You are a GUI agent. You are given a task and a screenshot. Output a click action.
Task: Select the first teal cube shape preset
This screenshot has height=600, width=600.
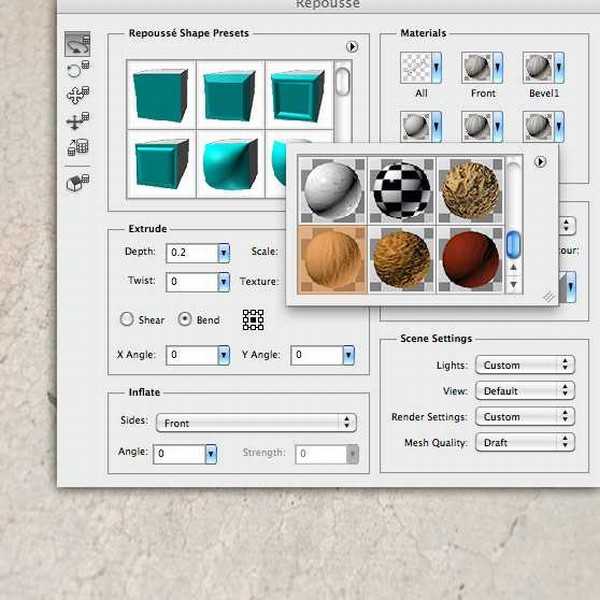click(161, 94)
